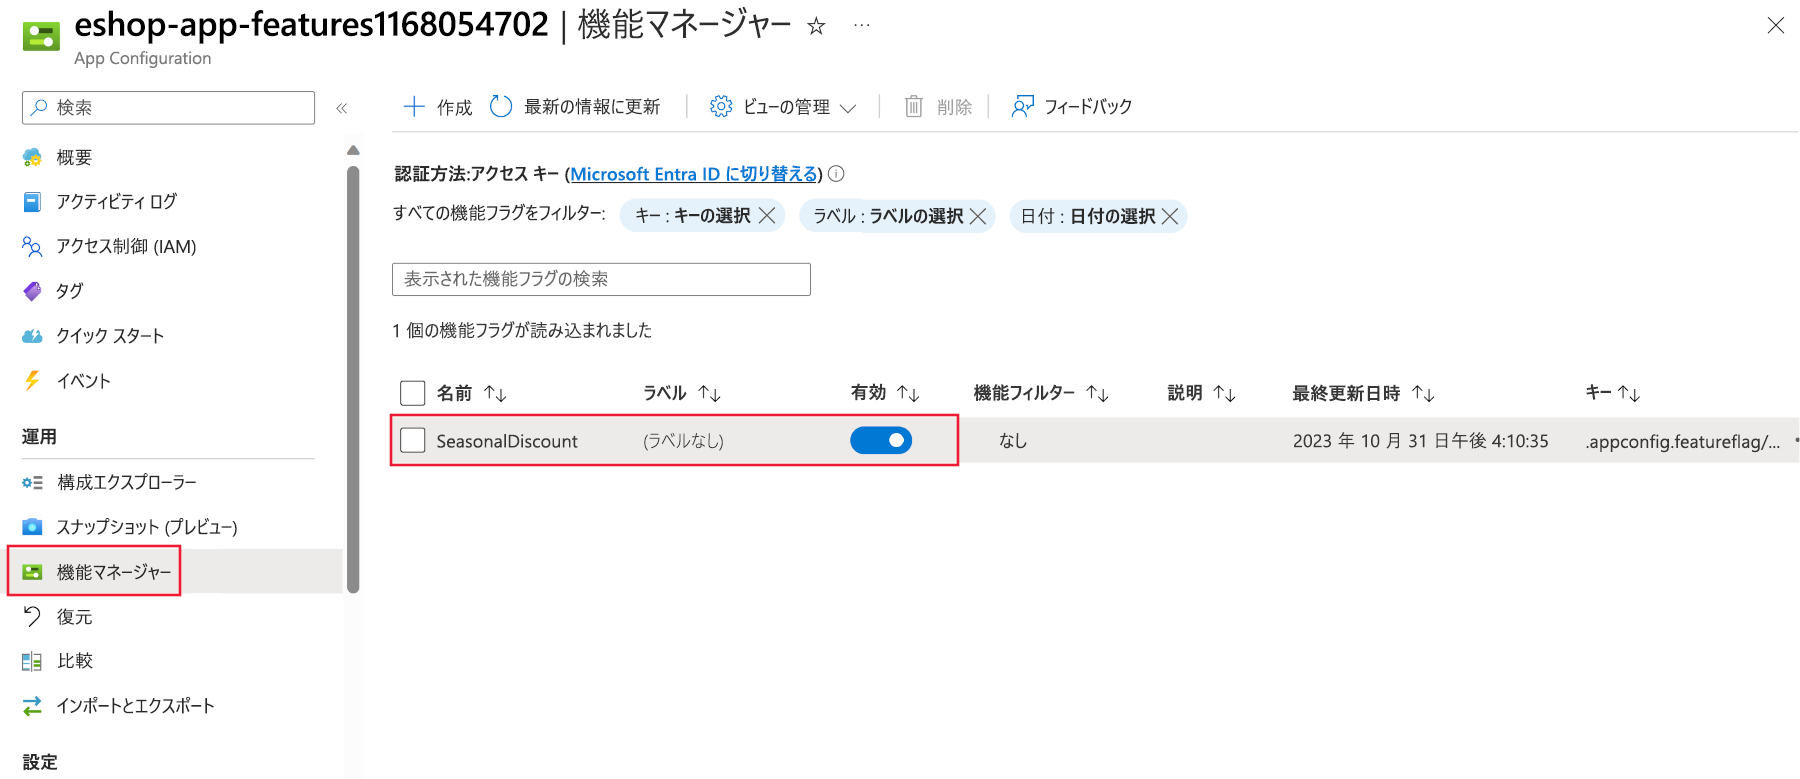1800x779 pixels.
Task: Click フィードバック in the toolbar
Action: [x=1072, y=107]
